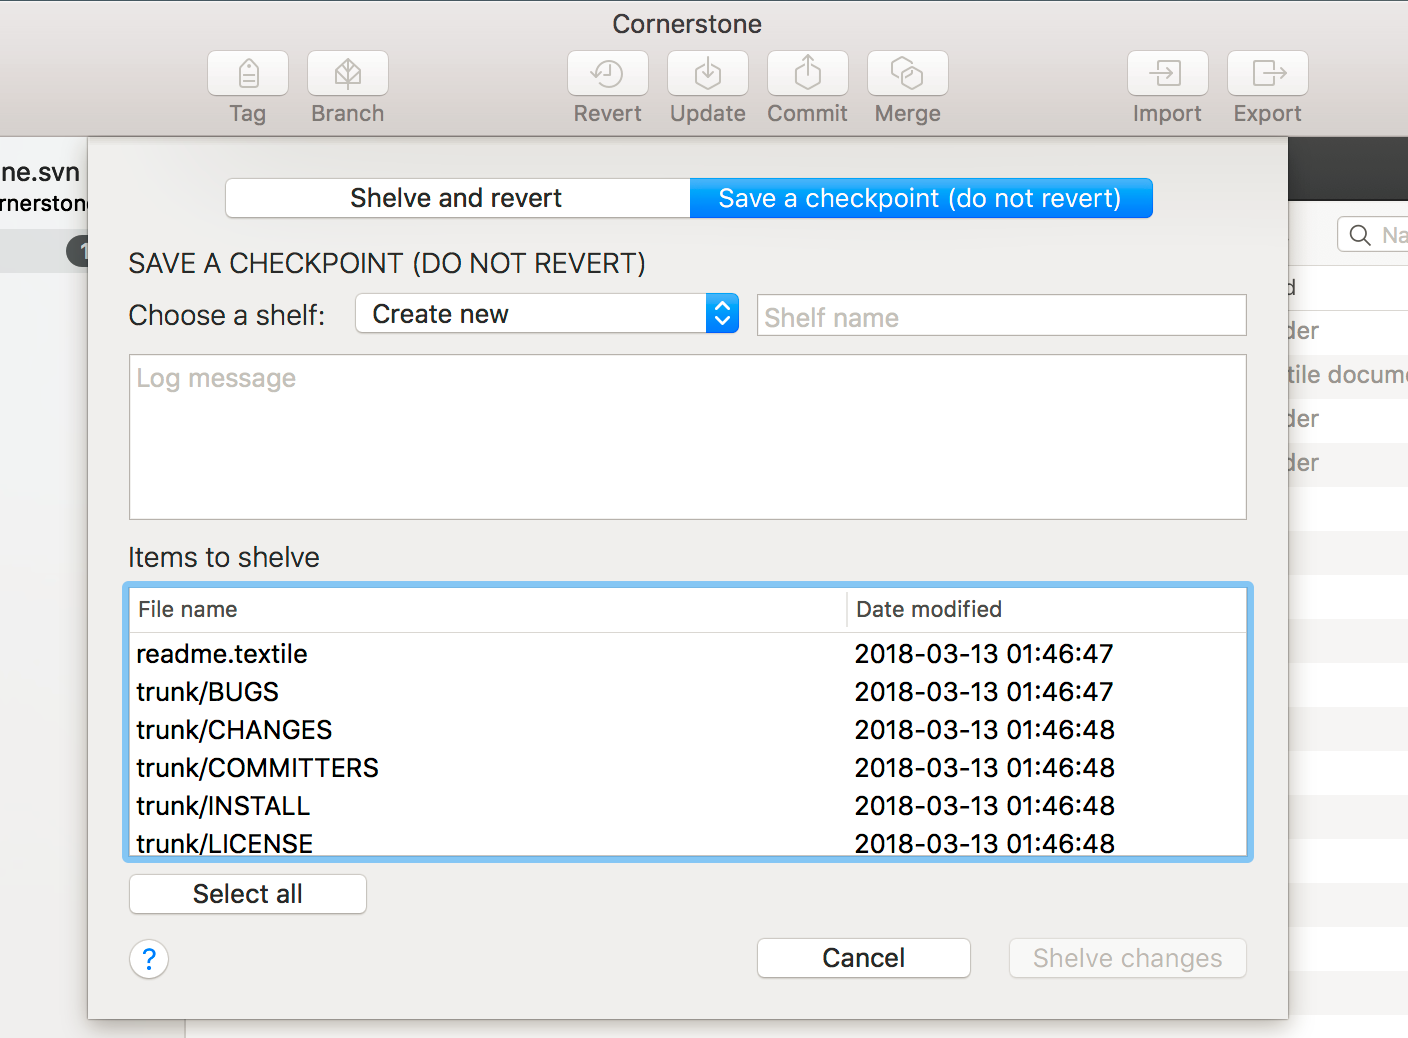Click the Merge toolbar icon
The width and height of the screenshot is (1408, 1038).
pyautogui.click(x=908, y=73)
